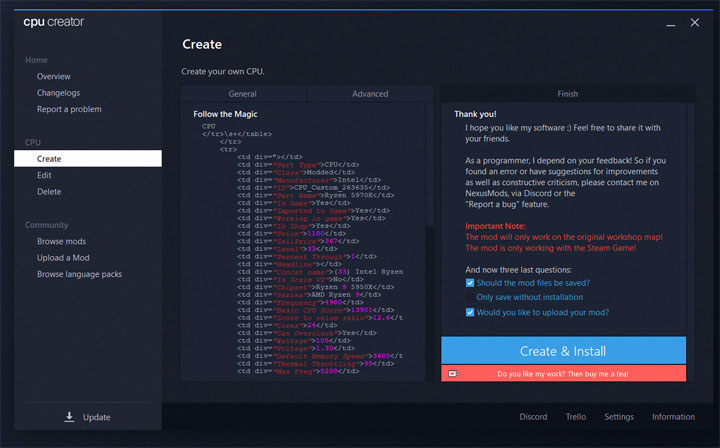The image size is (720, 448).
Task: Minimize the cpu creator window
Action: point(665,22)
